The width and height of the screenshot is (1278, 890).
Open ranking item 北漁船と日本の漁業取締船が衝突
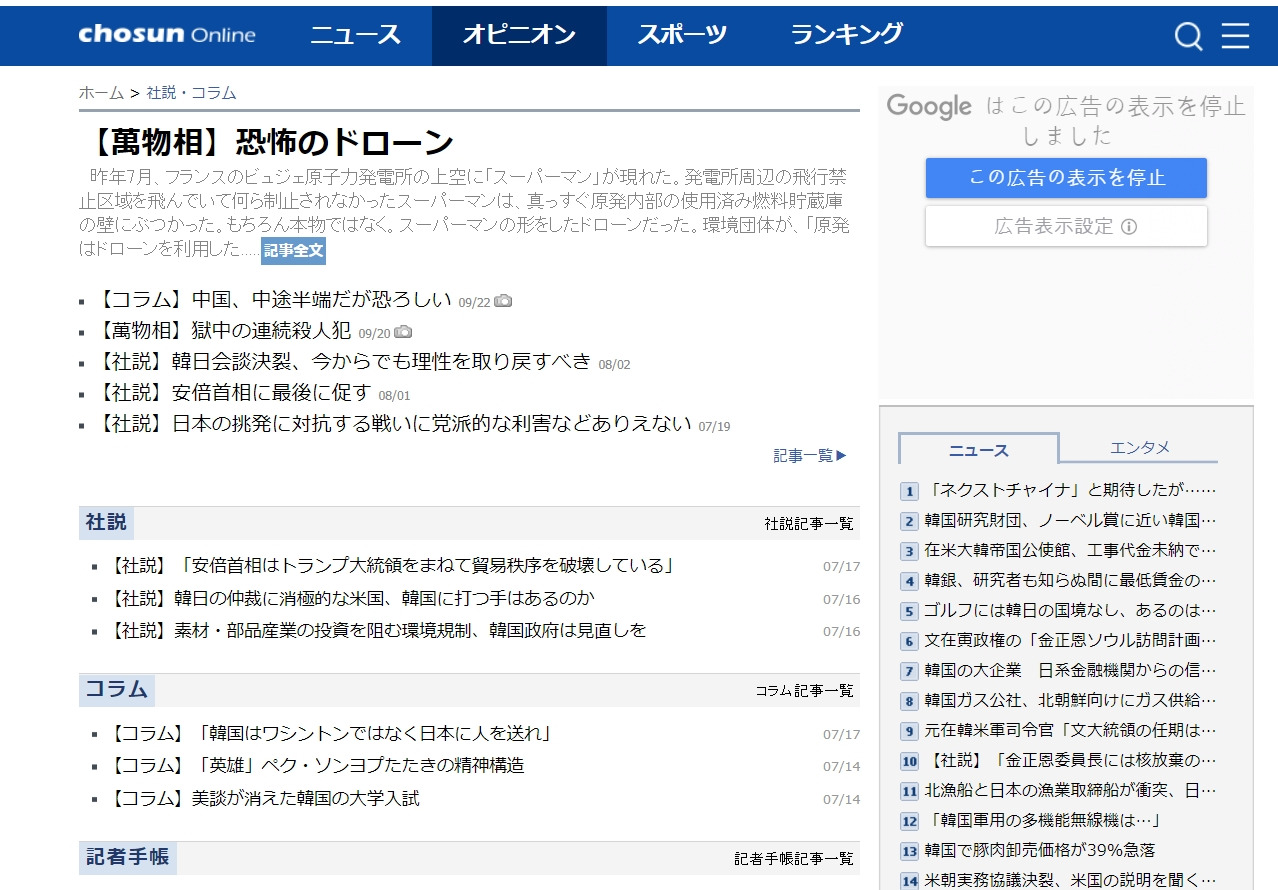coord(1070,791)
